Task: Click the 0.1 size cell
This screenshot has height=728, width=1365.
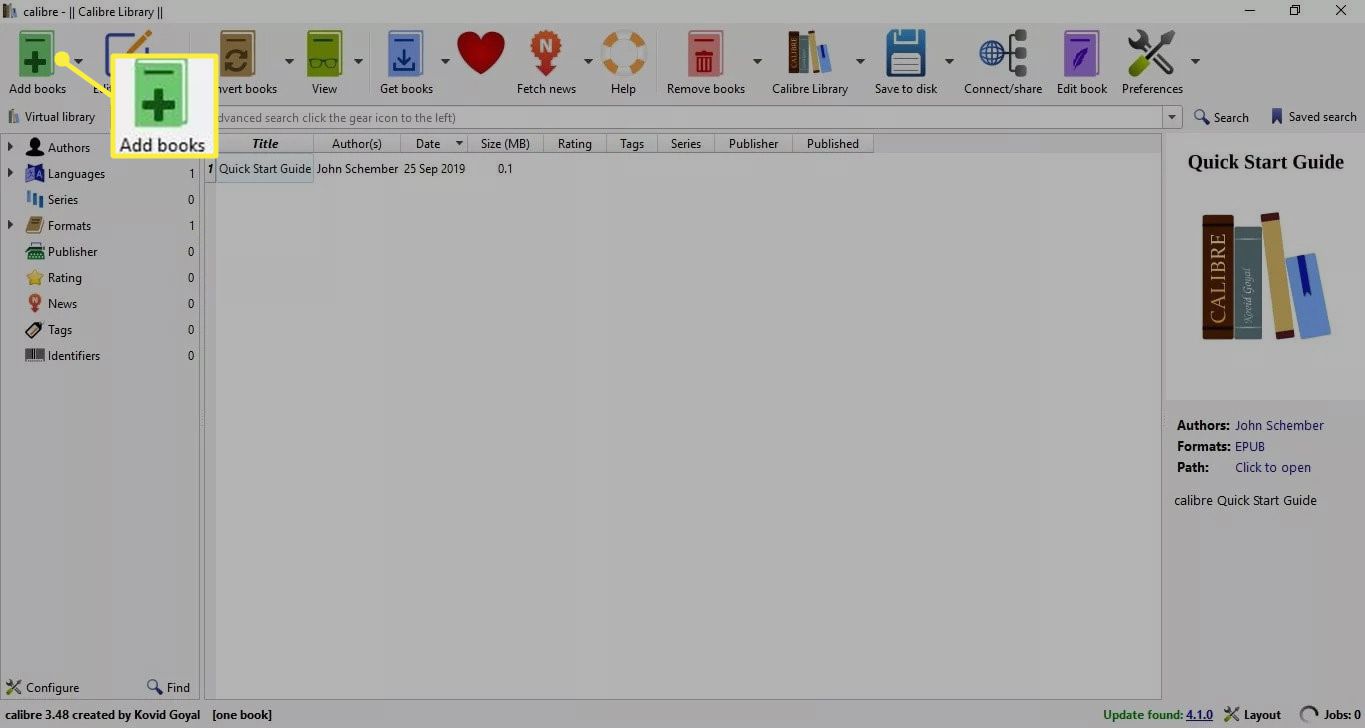Action: click(505, 169)
